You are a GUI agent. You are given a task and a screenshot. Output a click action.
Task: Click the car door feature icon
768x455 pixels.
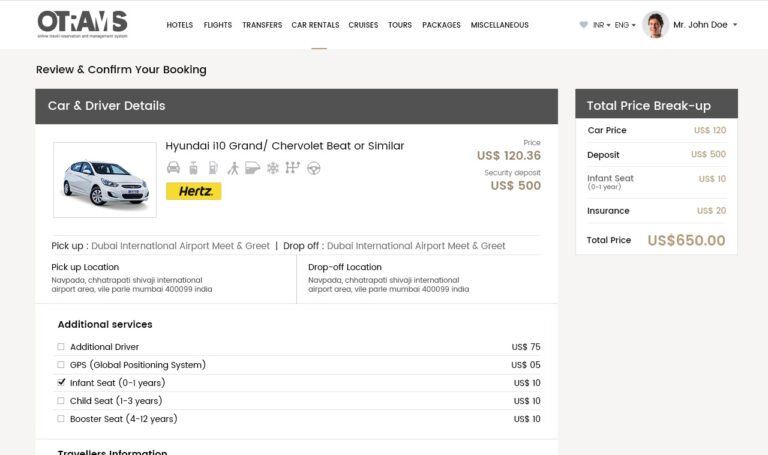(252, 168)
